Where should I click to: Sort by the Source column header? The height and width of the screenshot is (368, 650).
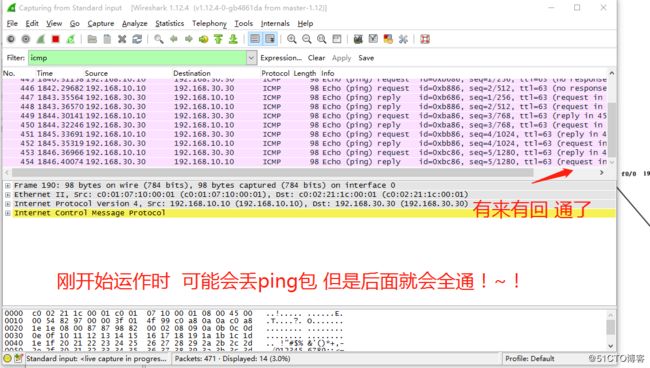pyautogui.click(x=96, y=73)
